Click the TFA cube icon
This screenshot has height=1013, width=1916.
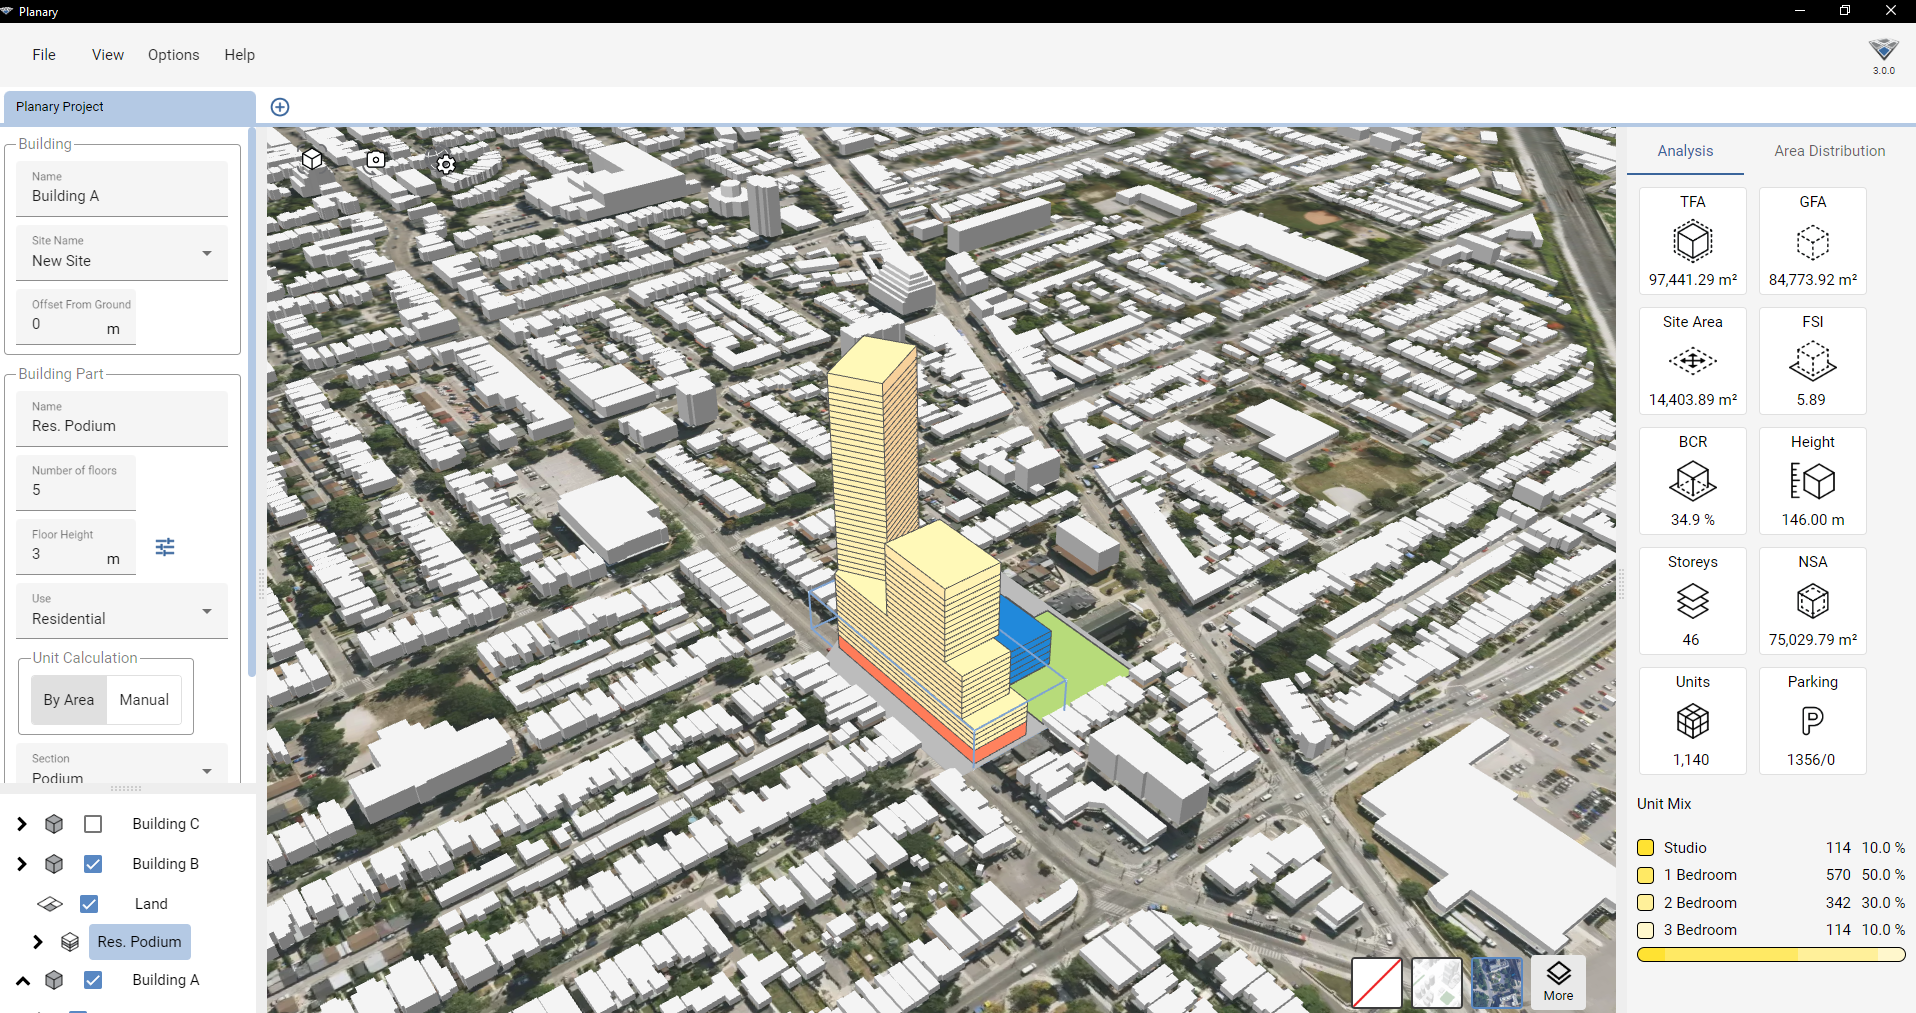(x=1693, y=242)
